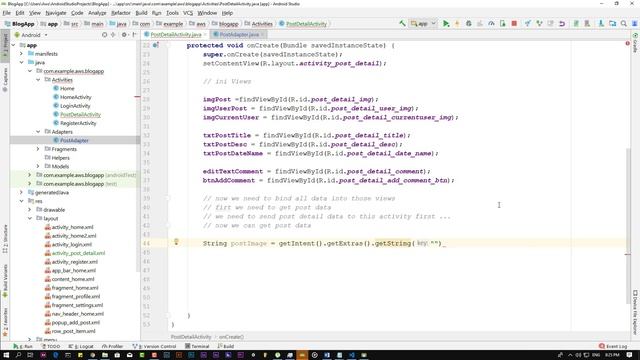Click the green hammer Make Project icon

pos(402,24)
